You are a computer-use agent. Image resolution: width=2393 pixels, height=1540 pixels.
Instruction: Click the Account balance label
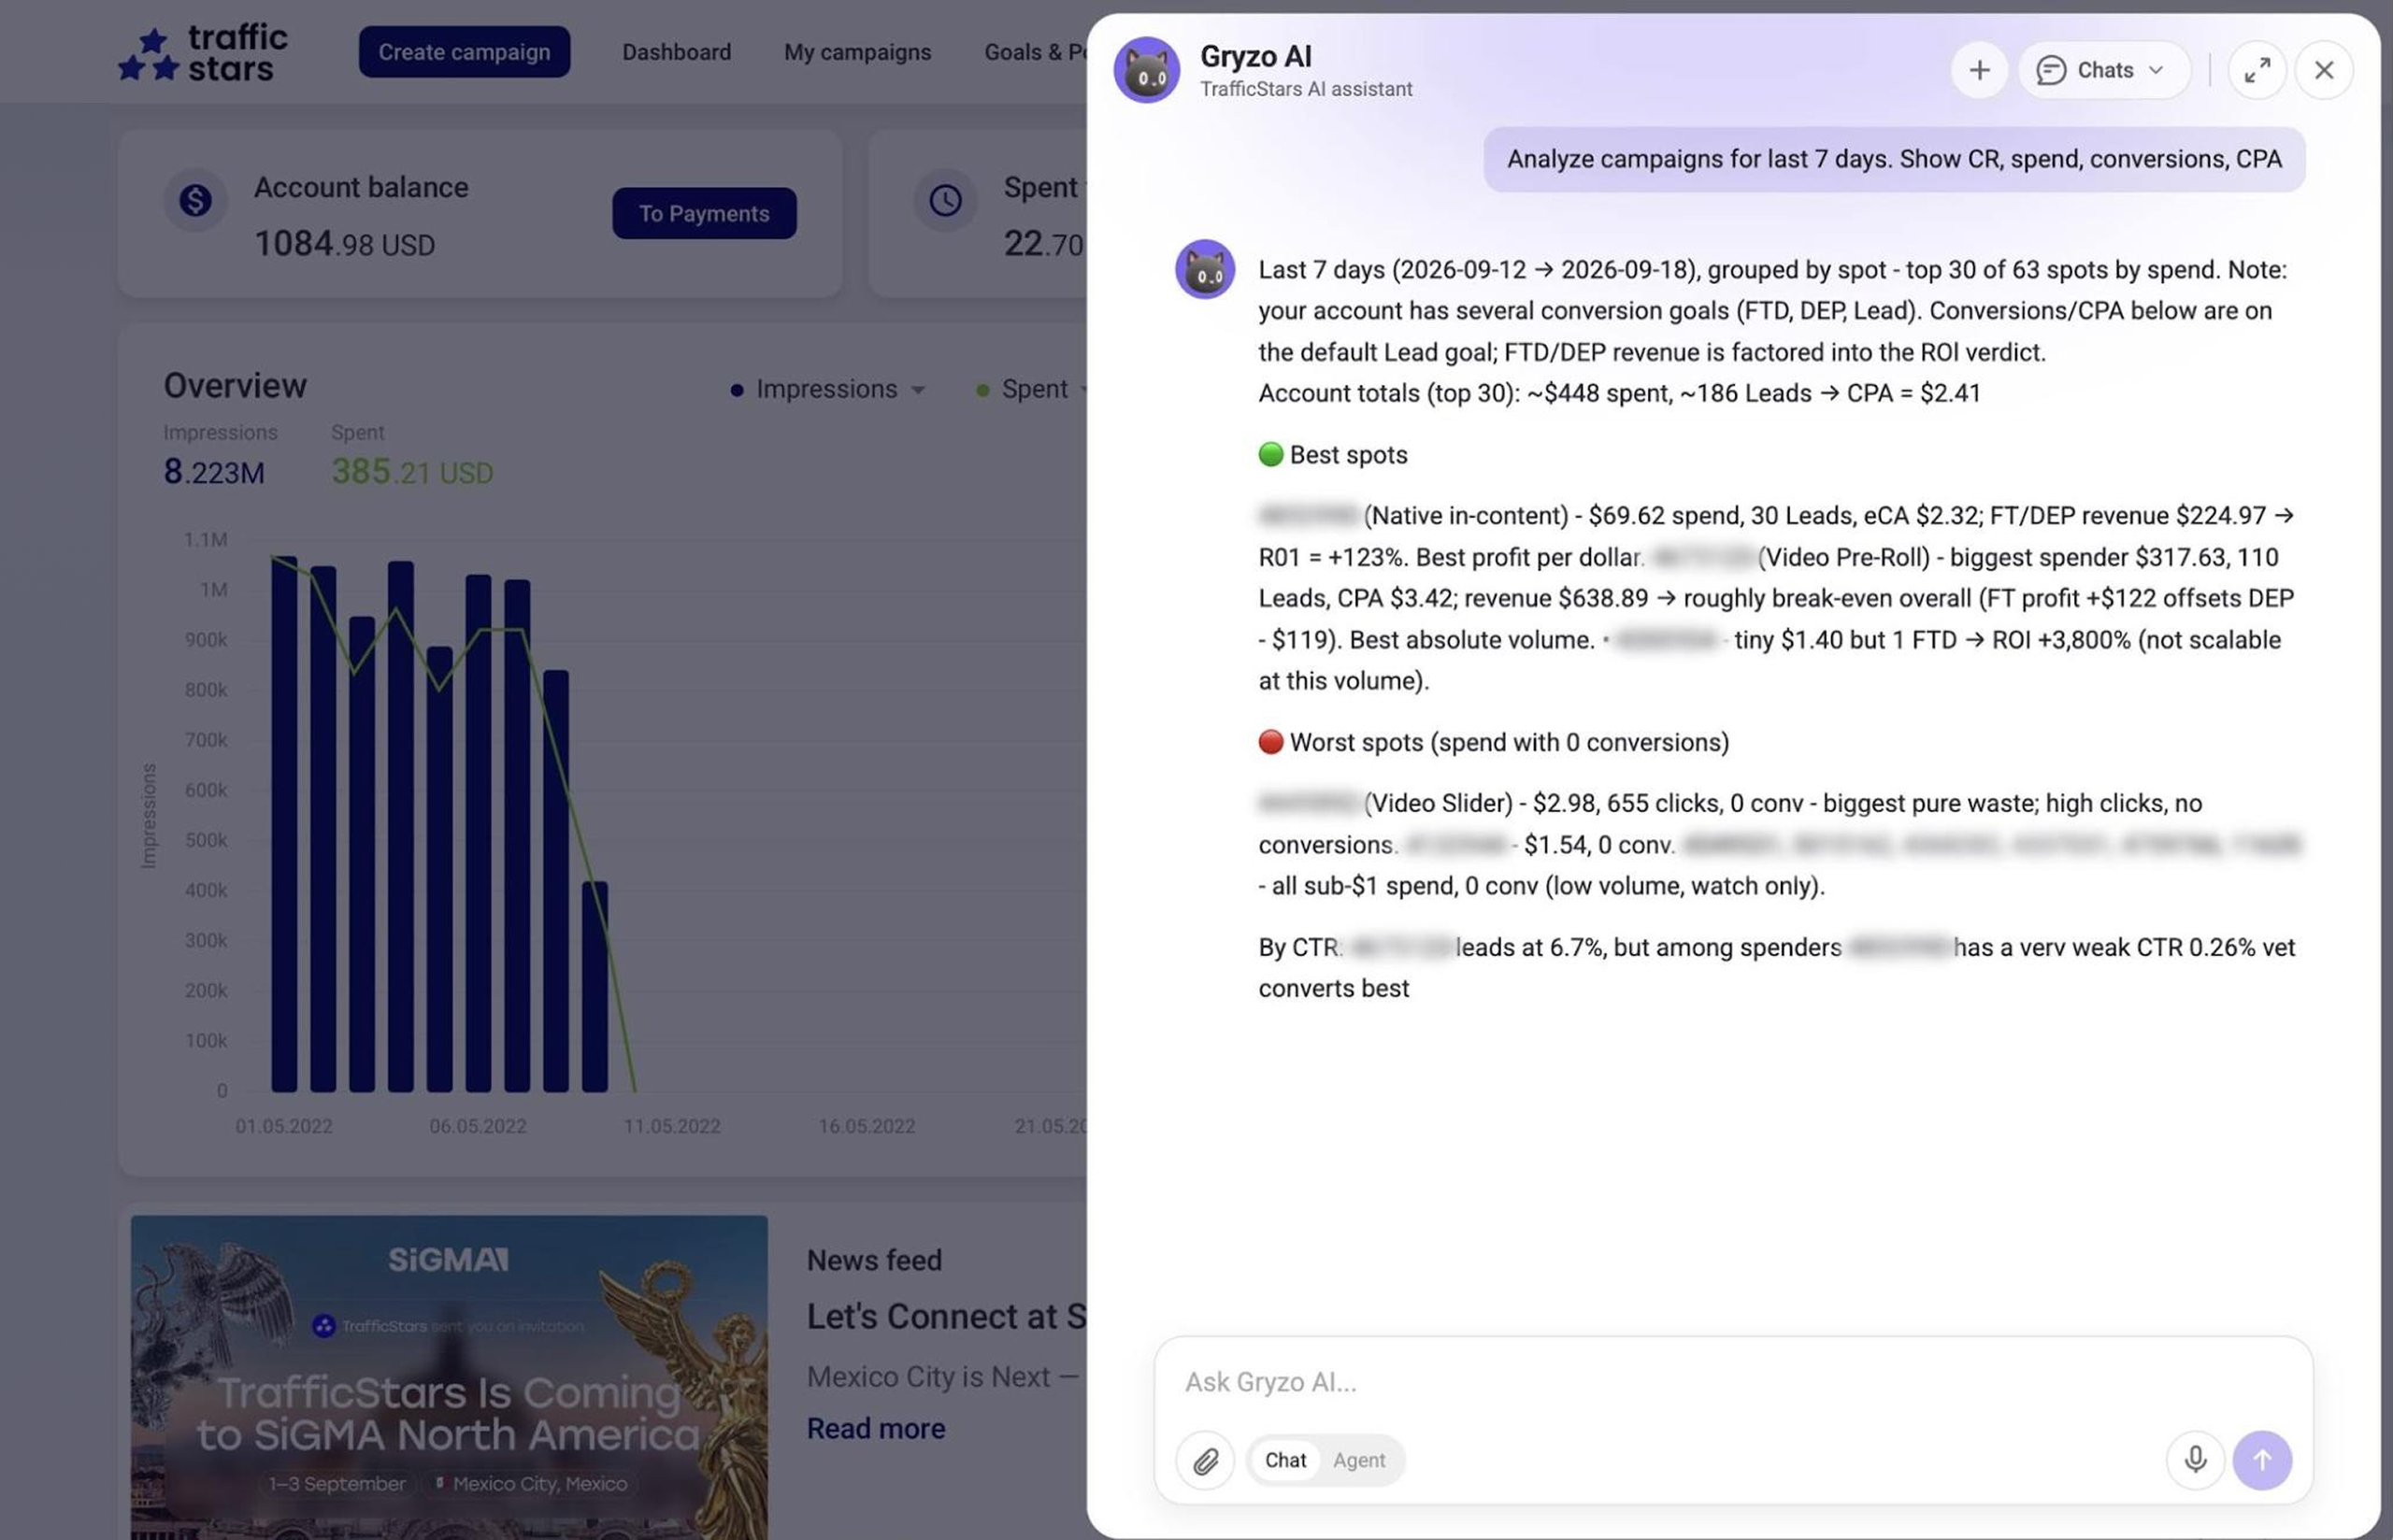pos(361,187)
